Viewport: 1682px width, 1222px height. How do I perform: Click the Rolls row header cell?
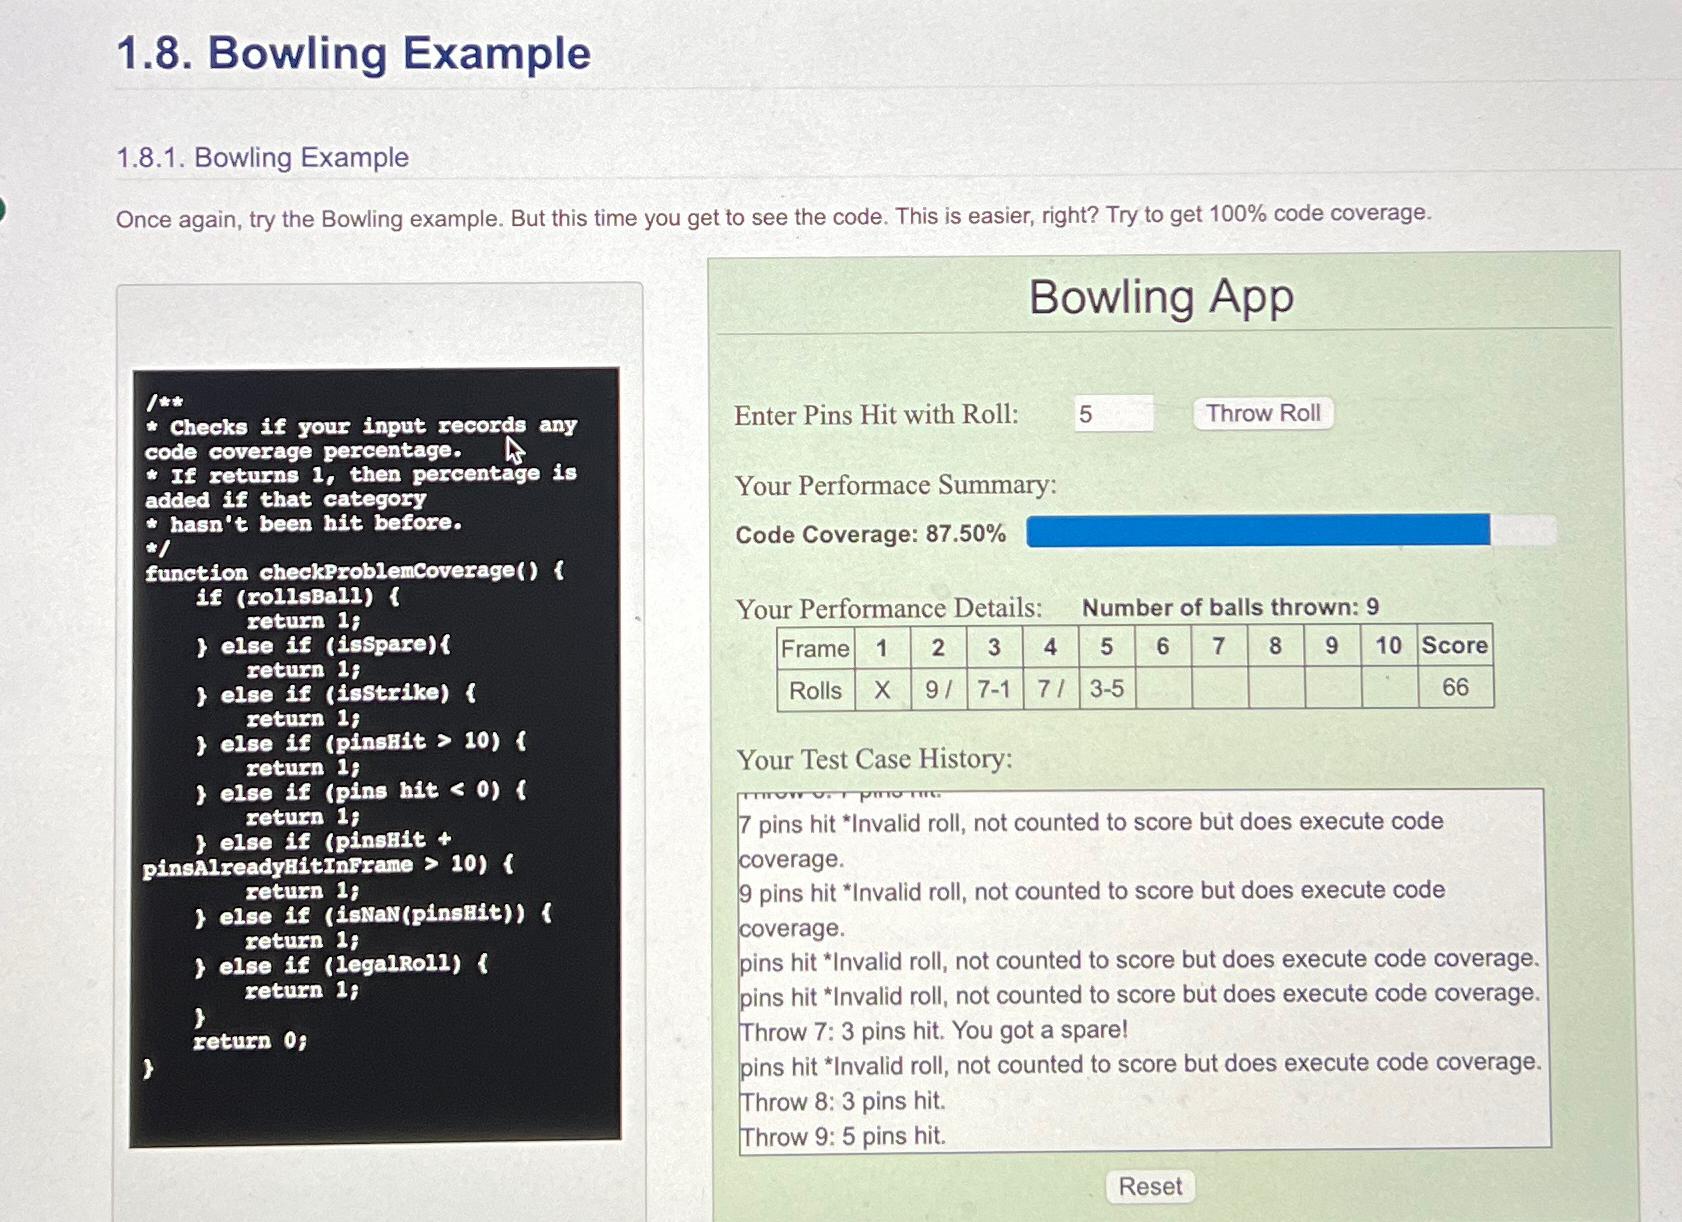[x=814, y=689]
